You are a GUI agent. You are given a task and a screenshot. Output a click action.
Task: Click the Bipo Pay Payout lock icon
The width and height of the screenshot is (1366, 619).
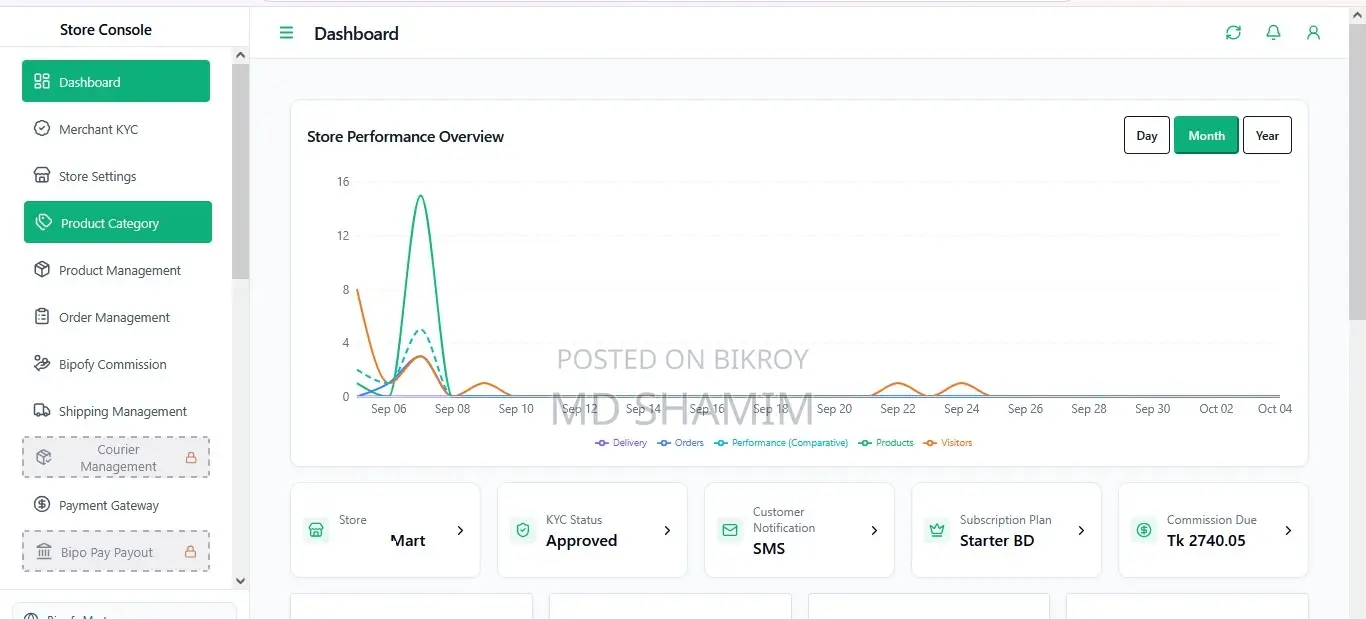coord(190,552)
